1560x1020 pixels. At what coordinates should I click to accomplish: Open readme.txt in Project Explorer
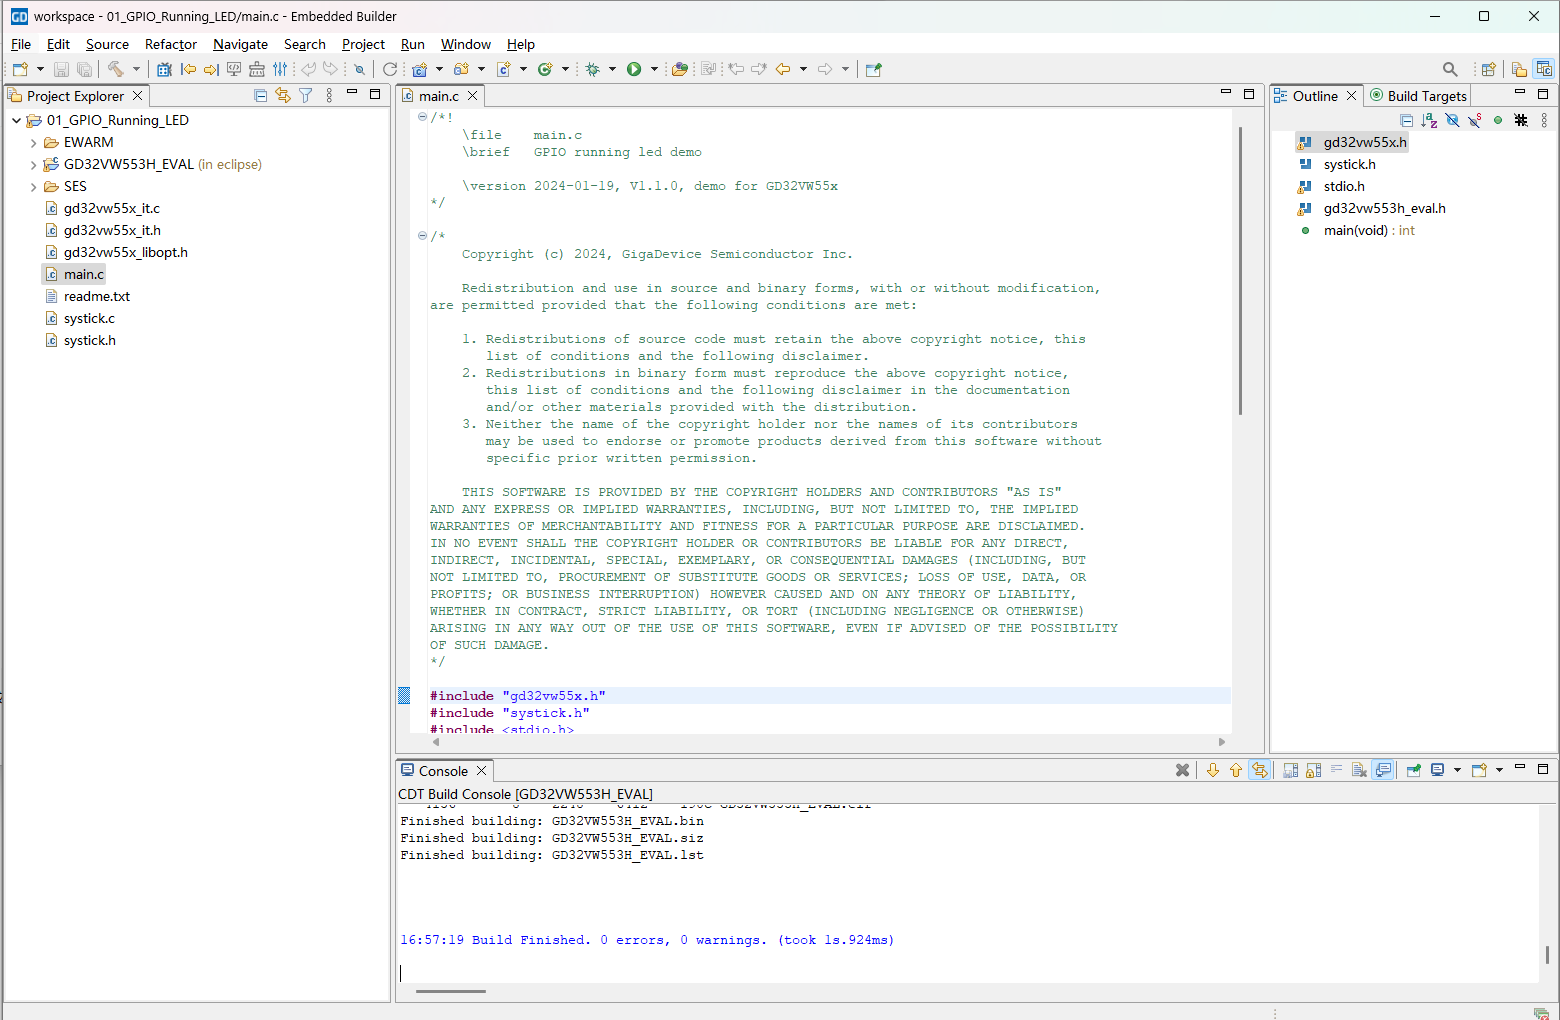pyautogui.click(x=96, y=297)
